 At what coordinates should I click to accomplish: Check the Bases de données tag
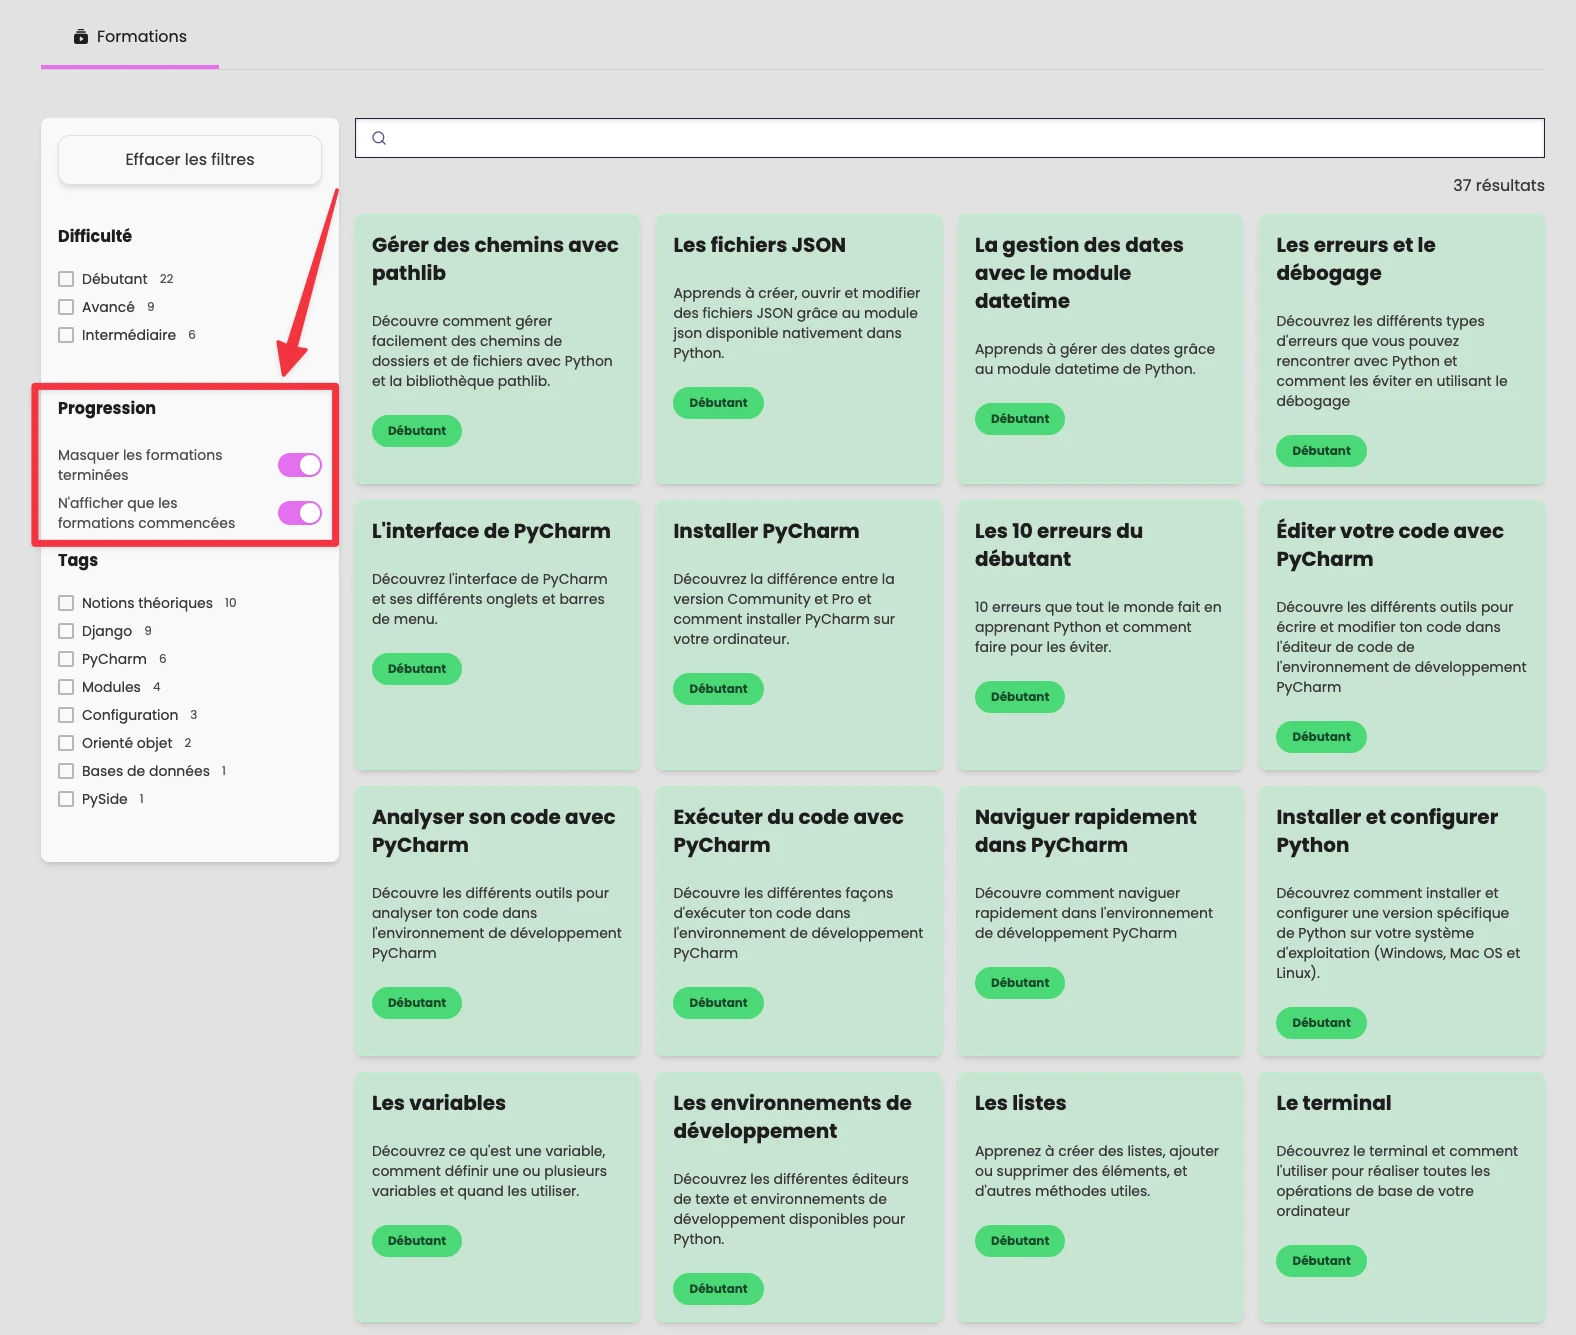(x=66, y=771)
